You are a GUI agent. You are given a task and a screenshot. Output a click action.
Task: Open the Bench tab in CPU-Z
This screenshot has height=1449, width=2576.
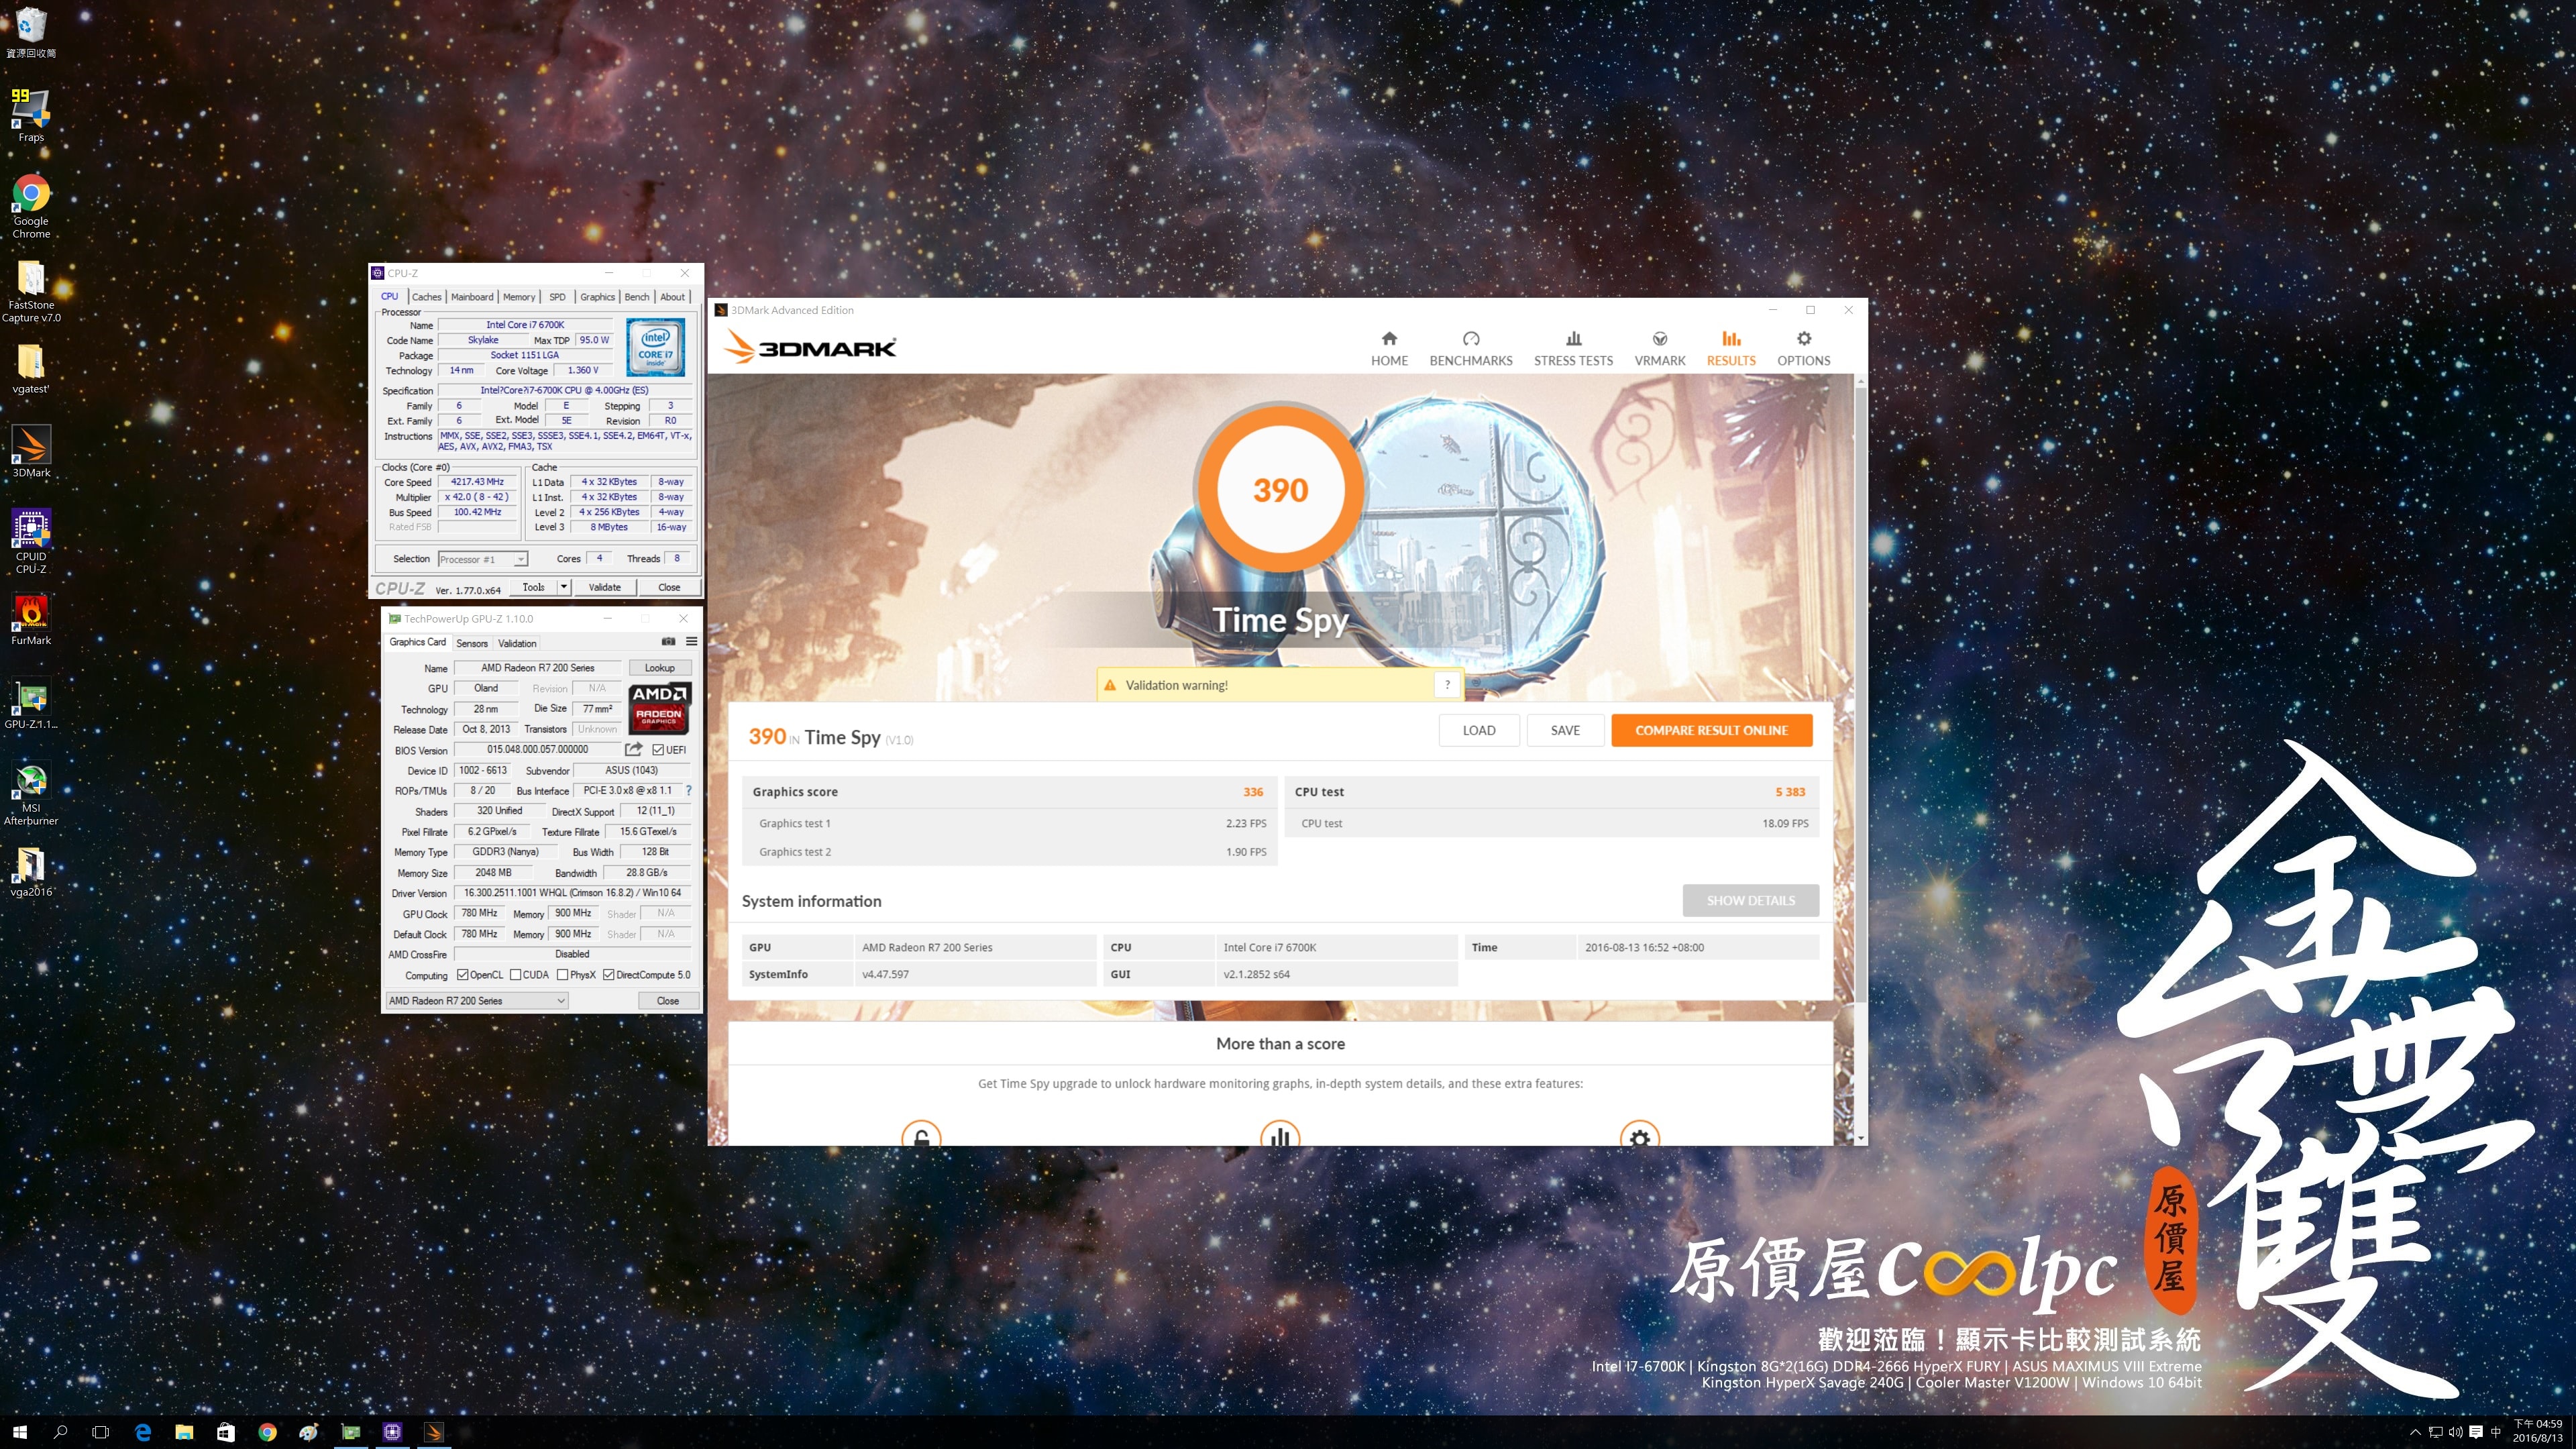pos(637,296)
